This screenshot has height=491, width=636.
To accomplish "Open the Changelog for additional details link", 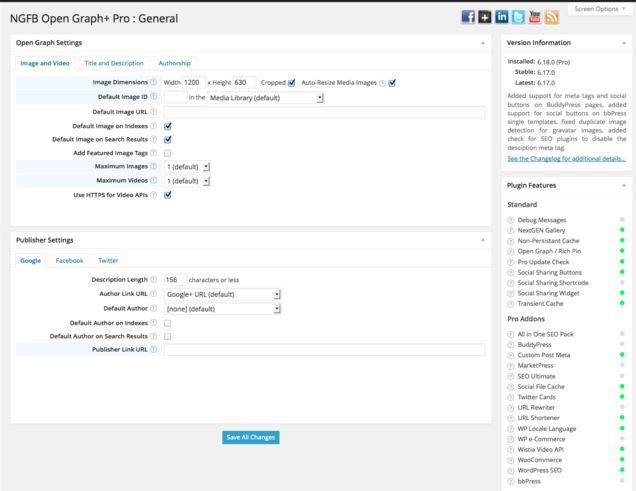I will click(566, 159).
